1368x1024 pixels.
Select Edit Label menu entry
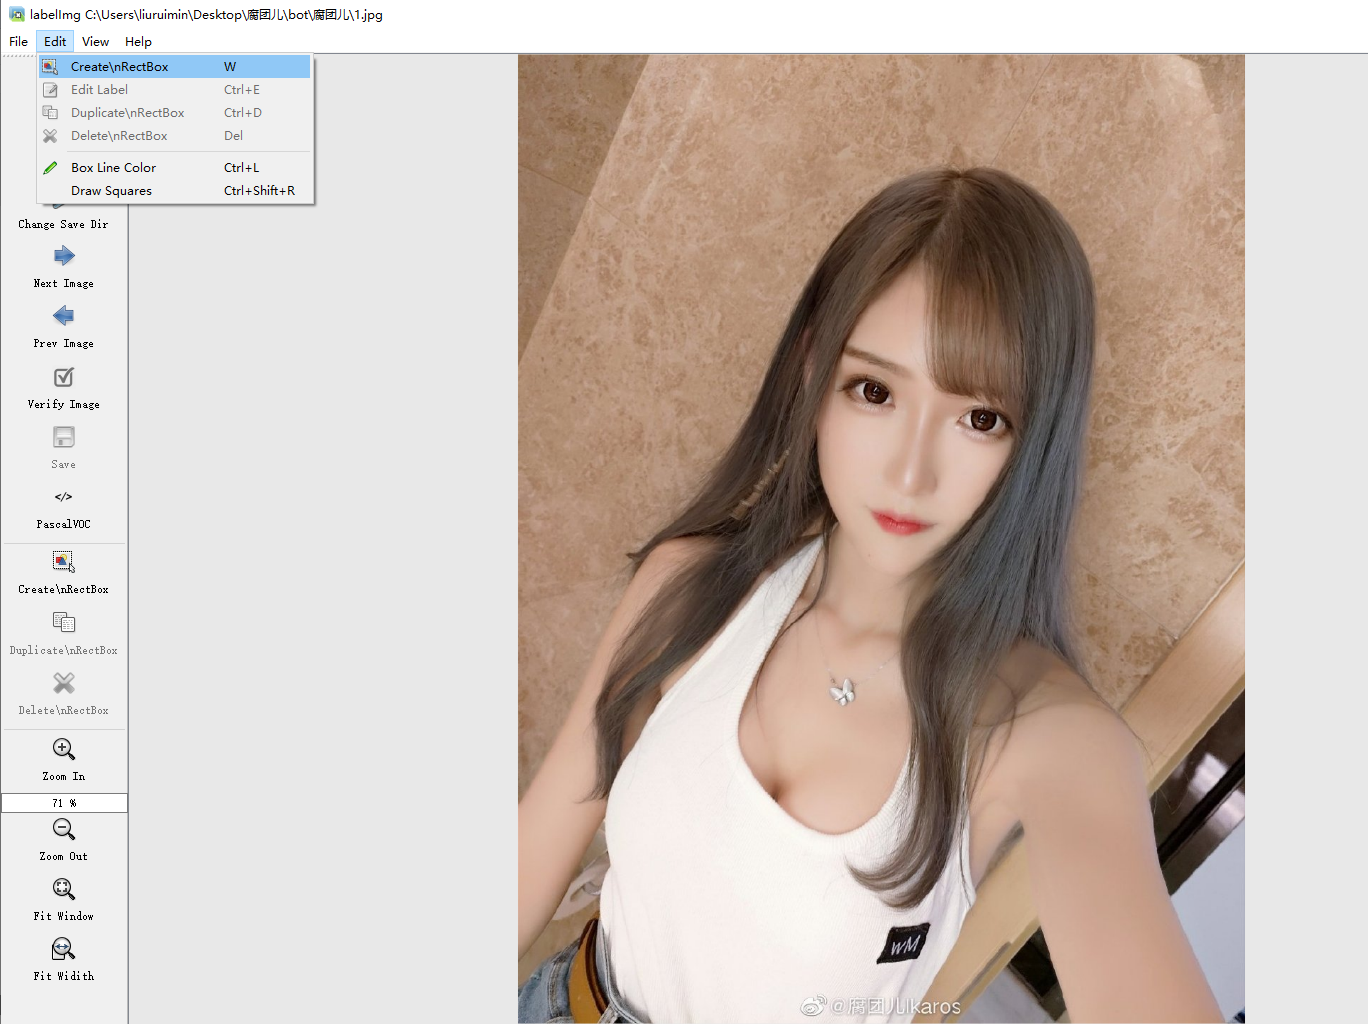coord(175,90)
